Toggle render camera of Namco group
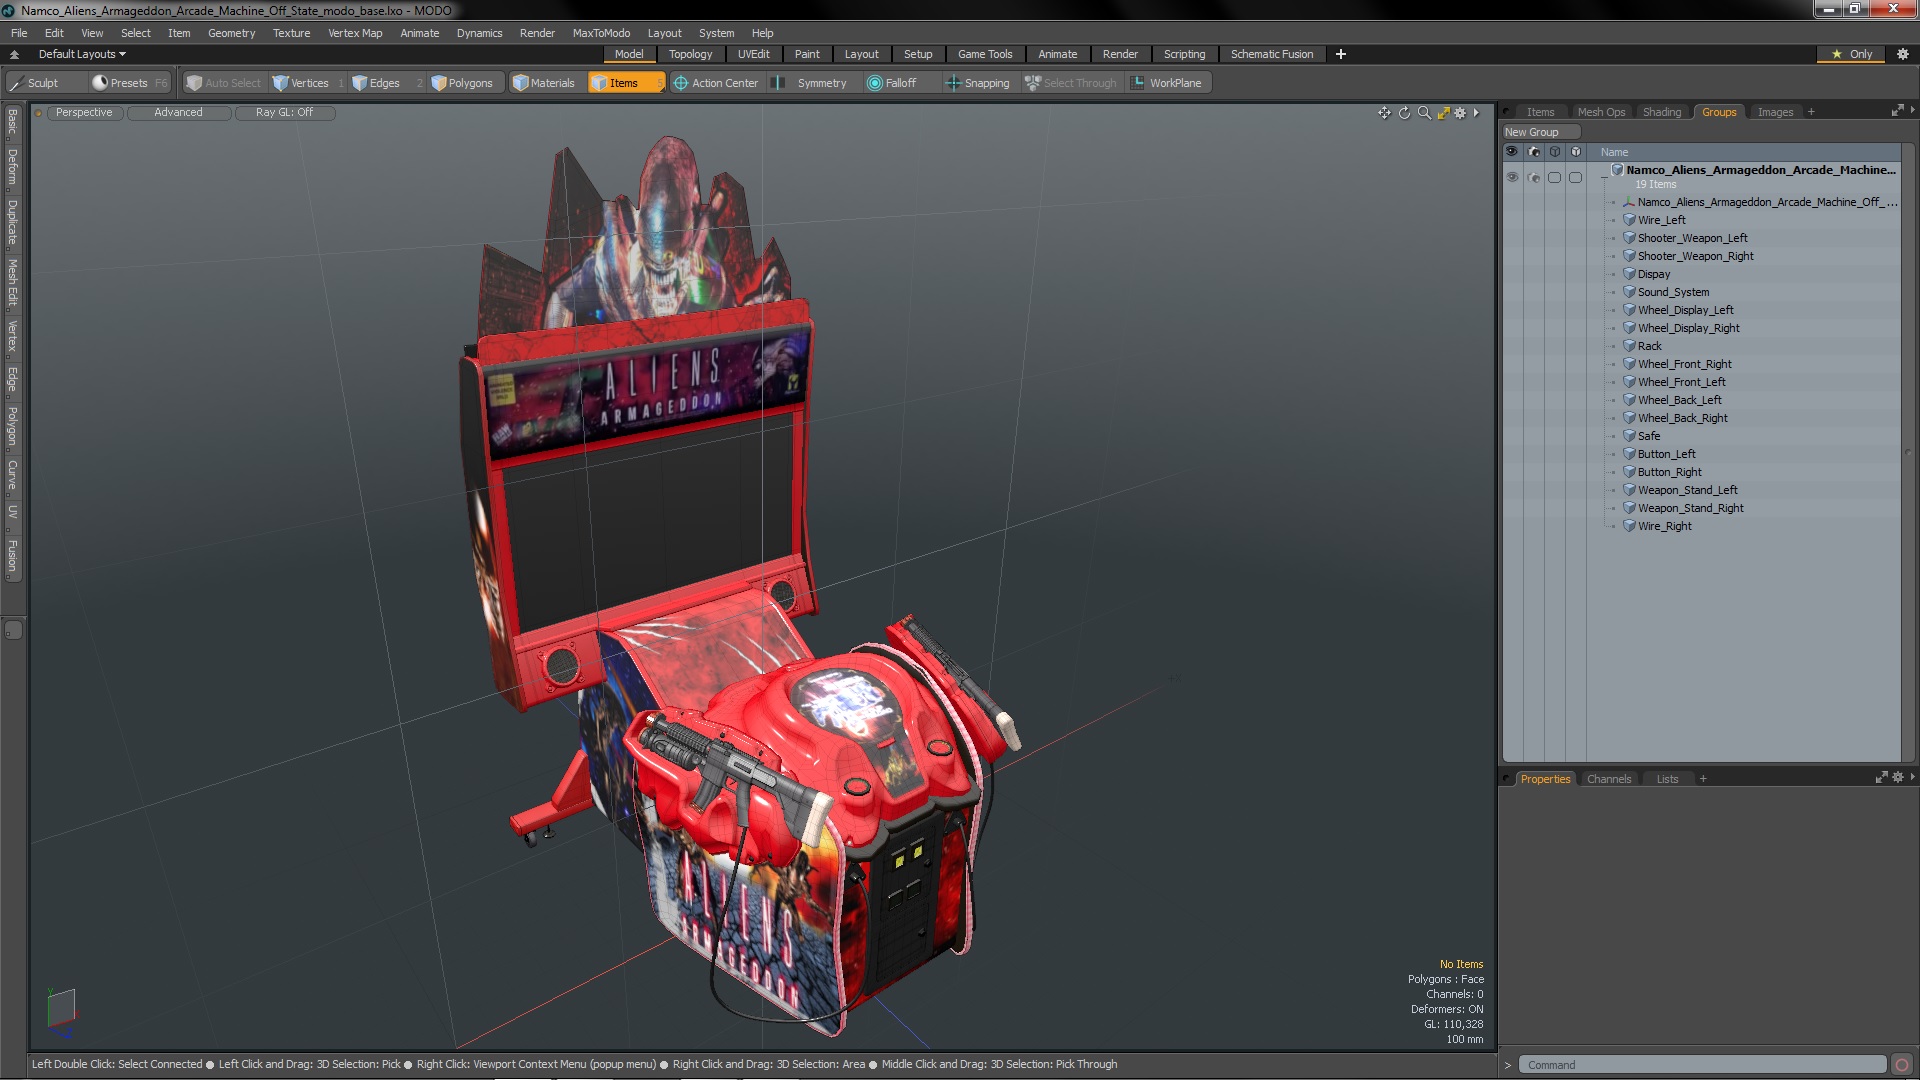1920x1080 pixels. pos(1534,177)
